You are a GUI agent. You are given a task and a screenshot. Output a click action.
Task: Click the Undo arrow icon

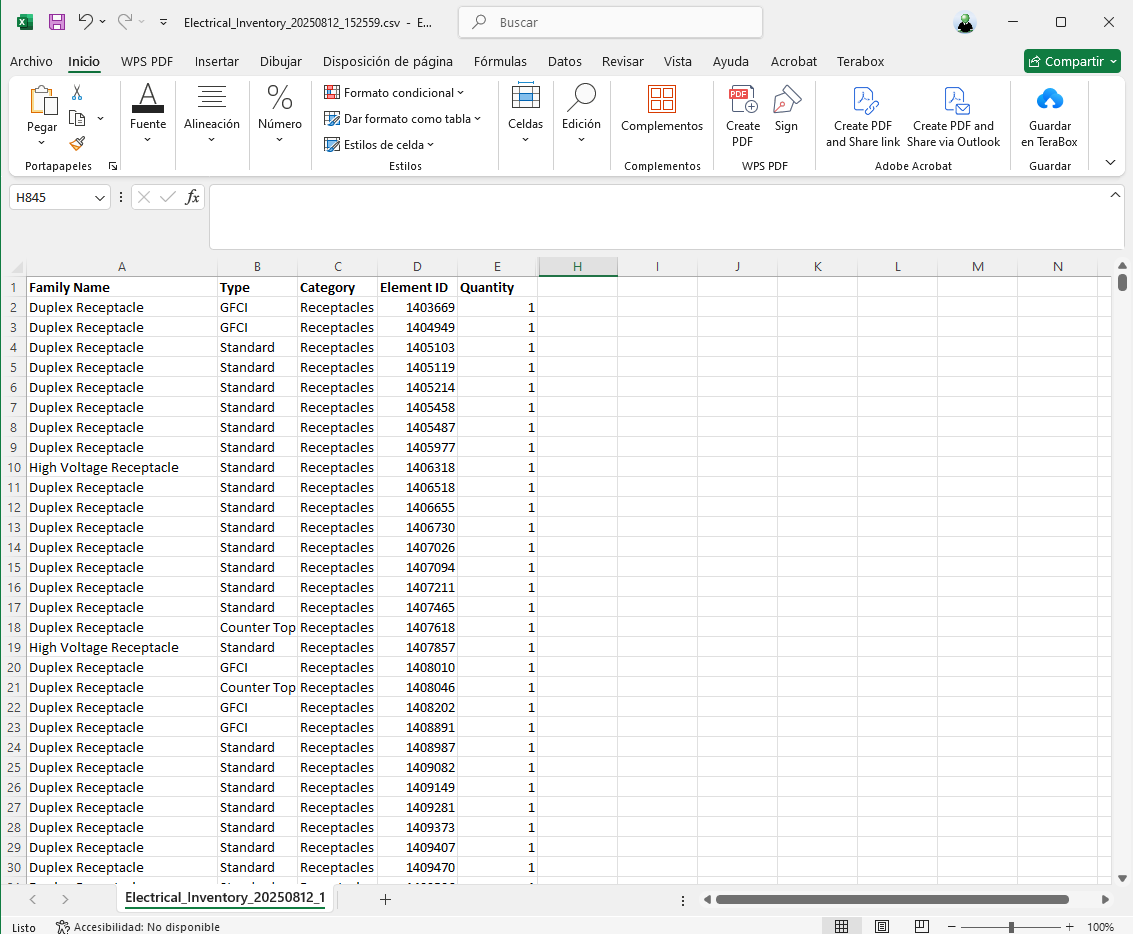tap(86, 21)
